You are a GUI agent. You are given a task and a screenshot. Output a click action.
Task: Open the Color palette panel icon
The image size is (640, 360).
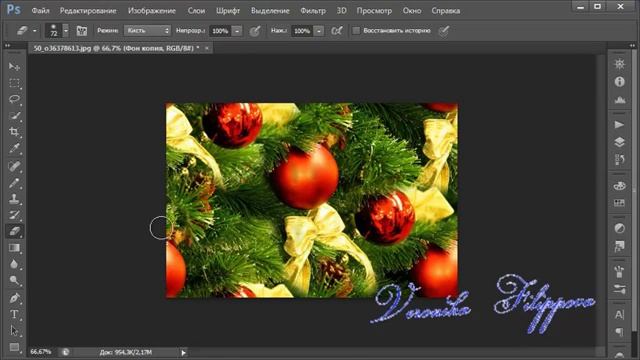(620, 186)
